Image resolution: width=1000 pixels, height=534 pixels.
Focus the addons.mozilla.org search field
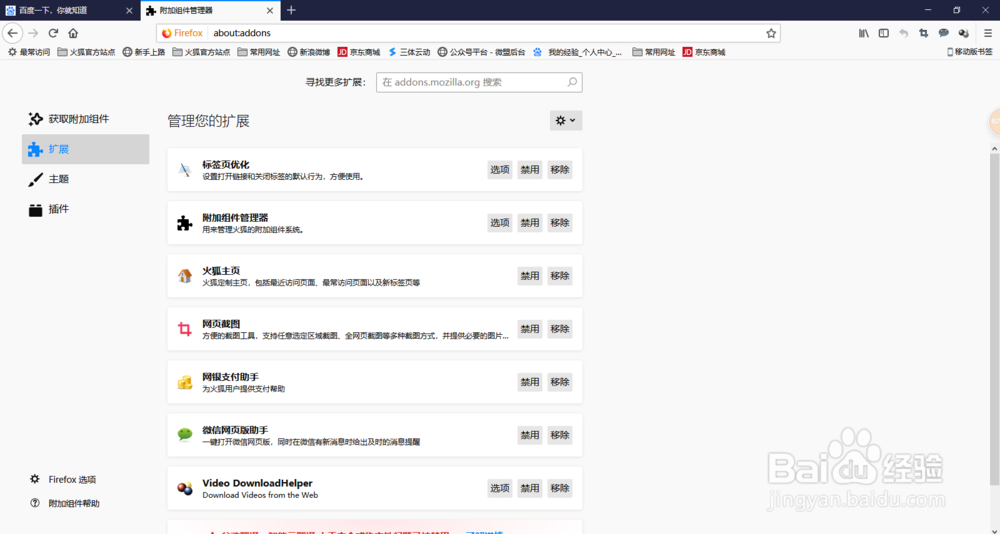pyautogui.click(x=479, y=82)
